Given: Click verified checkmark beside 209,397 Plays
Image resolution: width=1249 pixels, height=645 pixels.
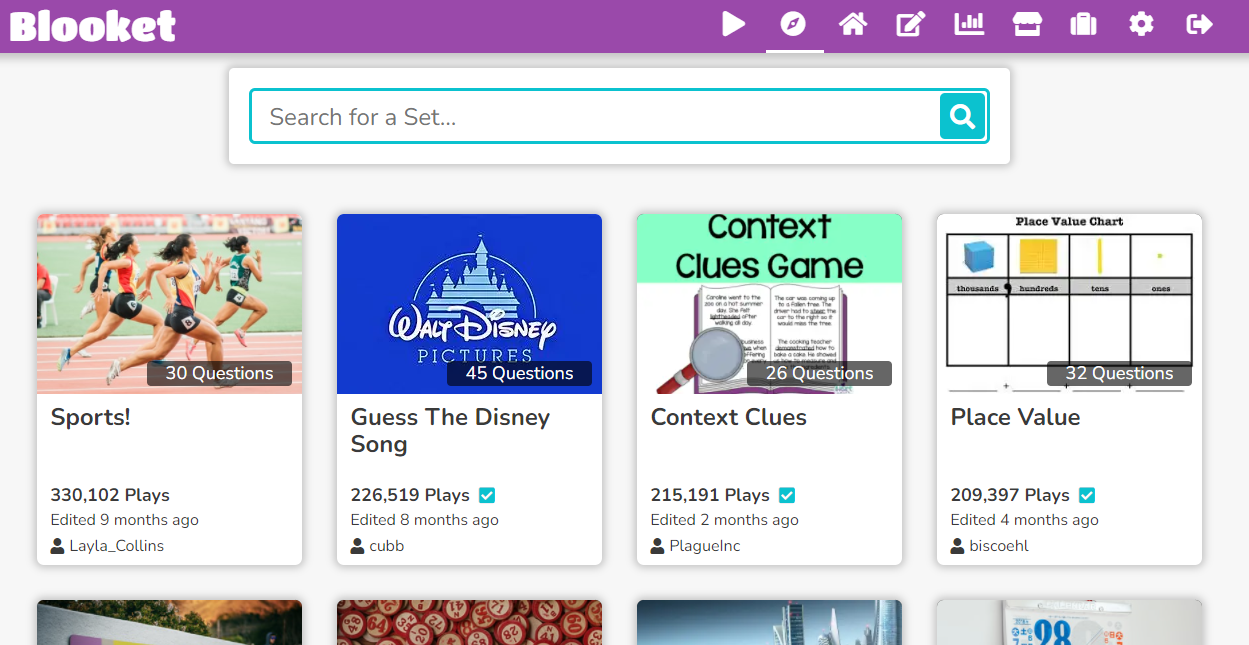Looking at the screenshot, I should [1087, 495].
